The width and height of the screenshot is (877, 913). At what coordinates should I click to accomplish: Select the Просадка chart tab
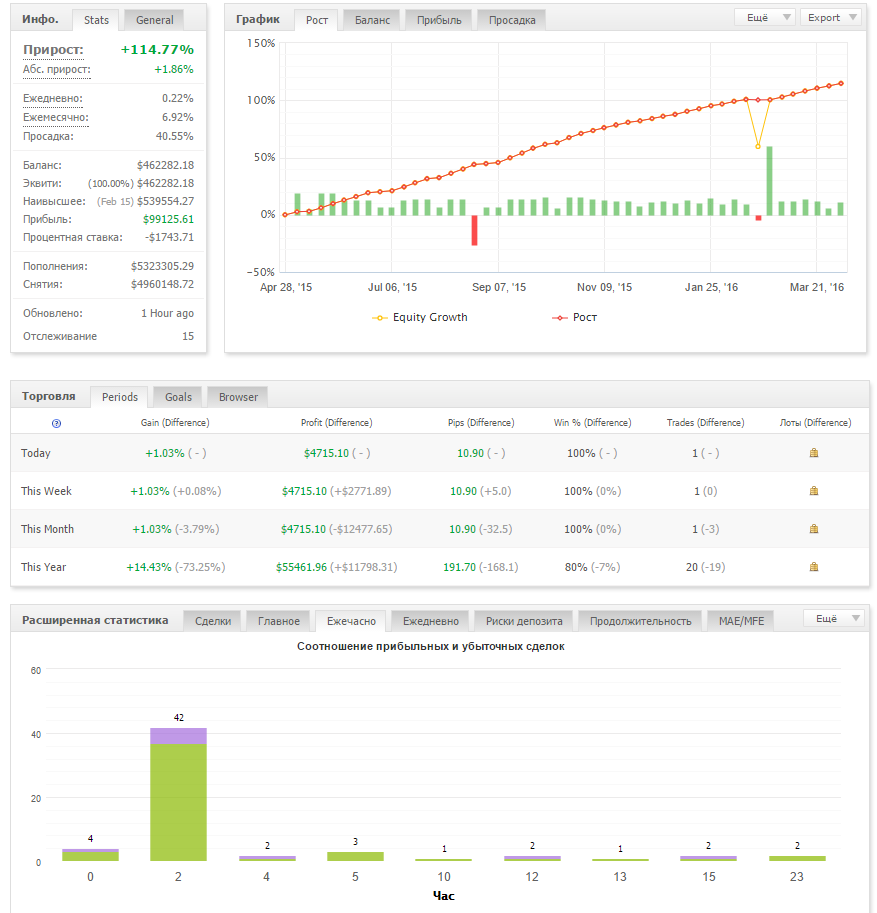click(x=512, y=20)
